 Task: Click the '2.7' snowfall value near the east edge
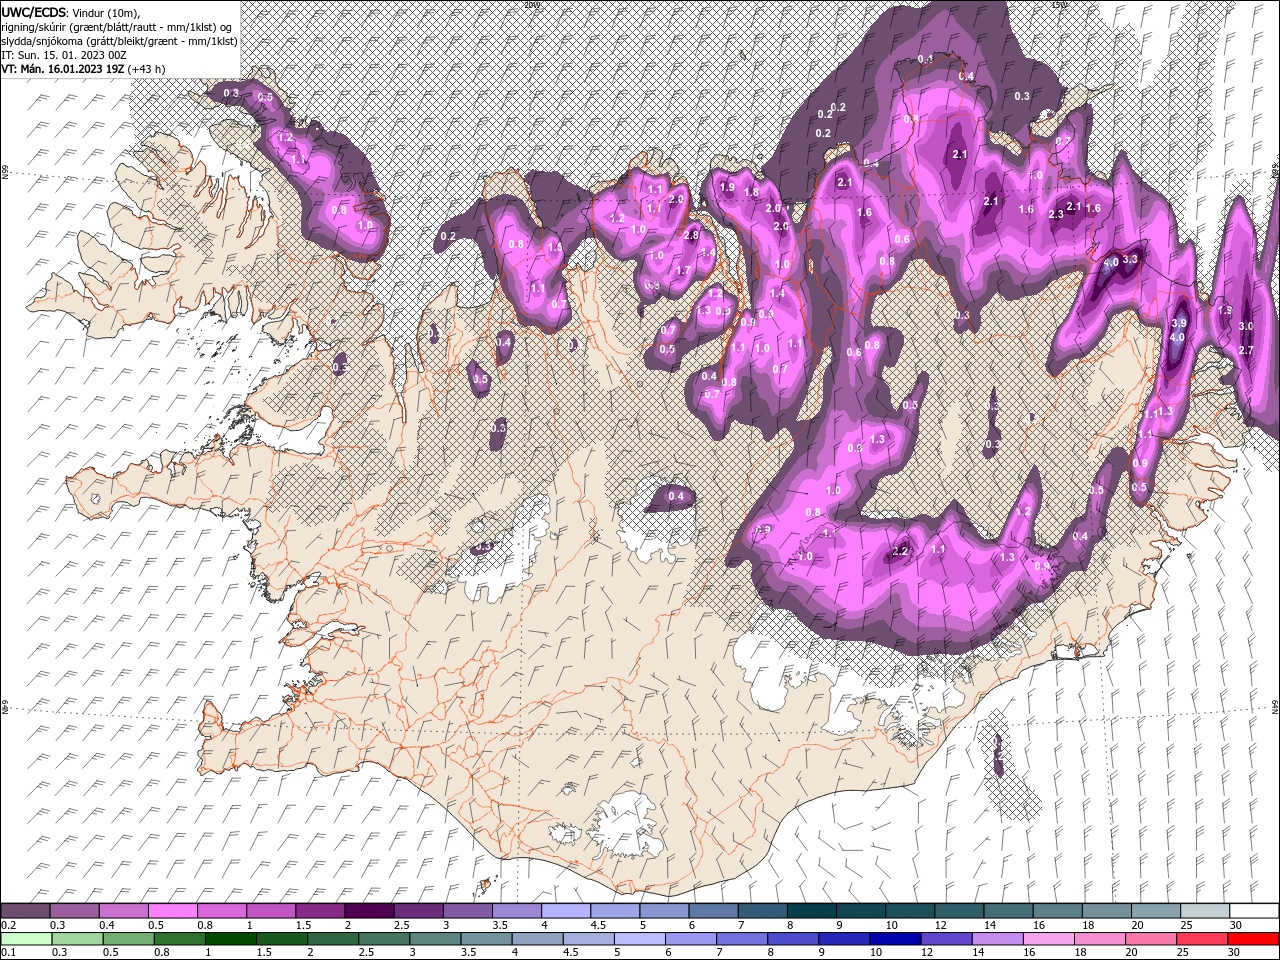(x=1246, y=350)
